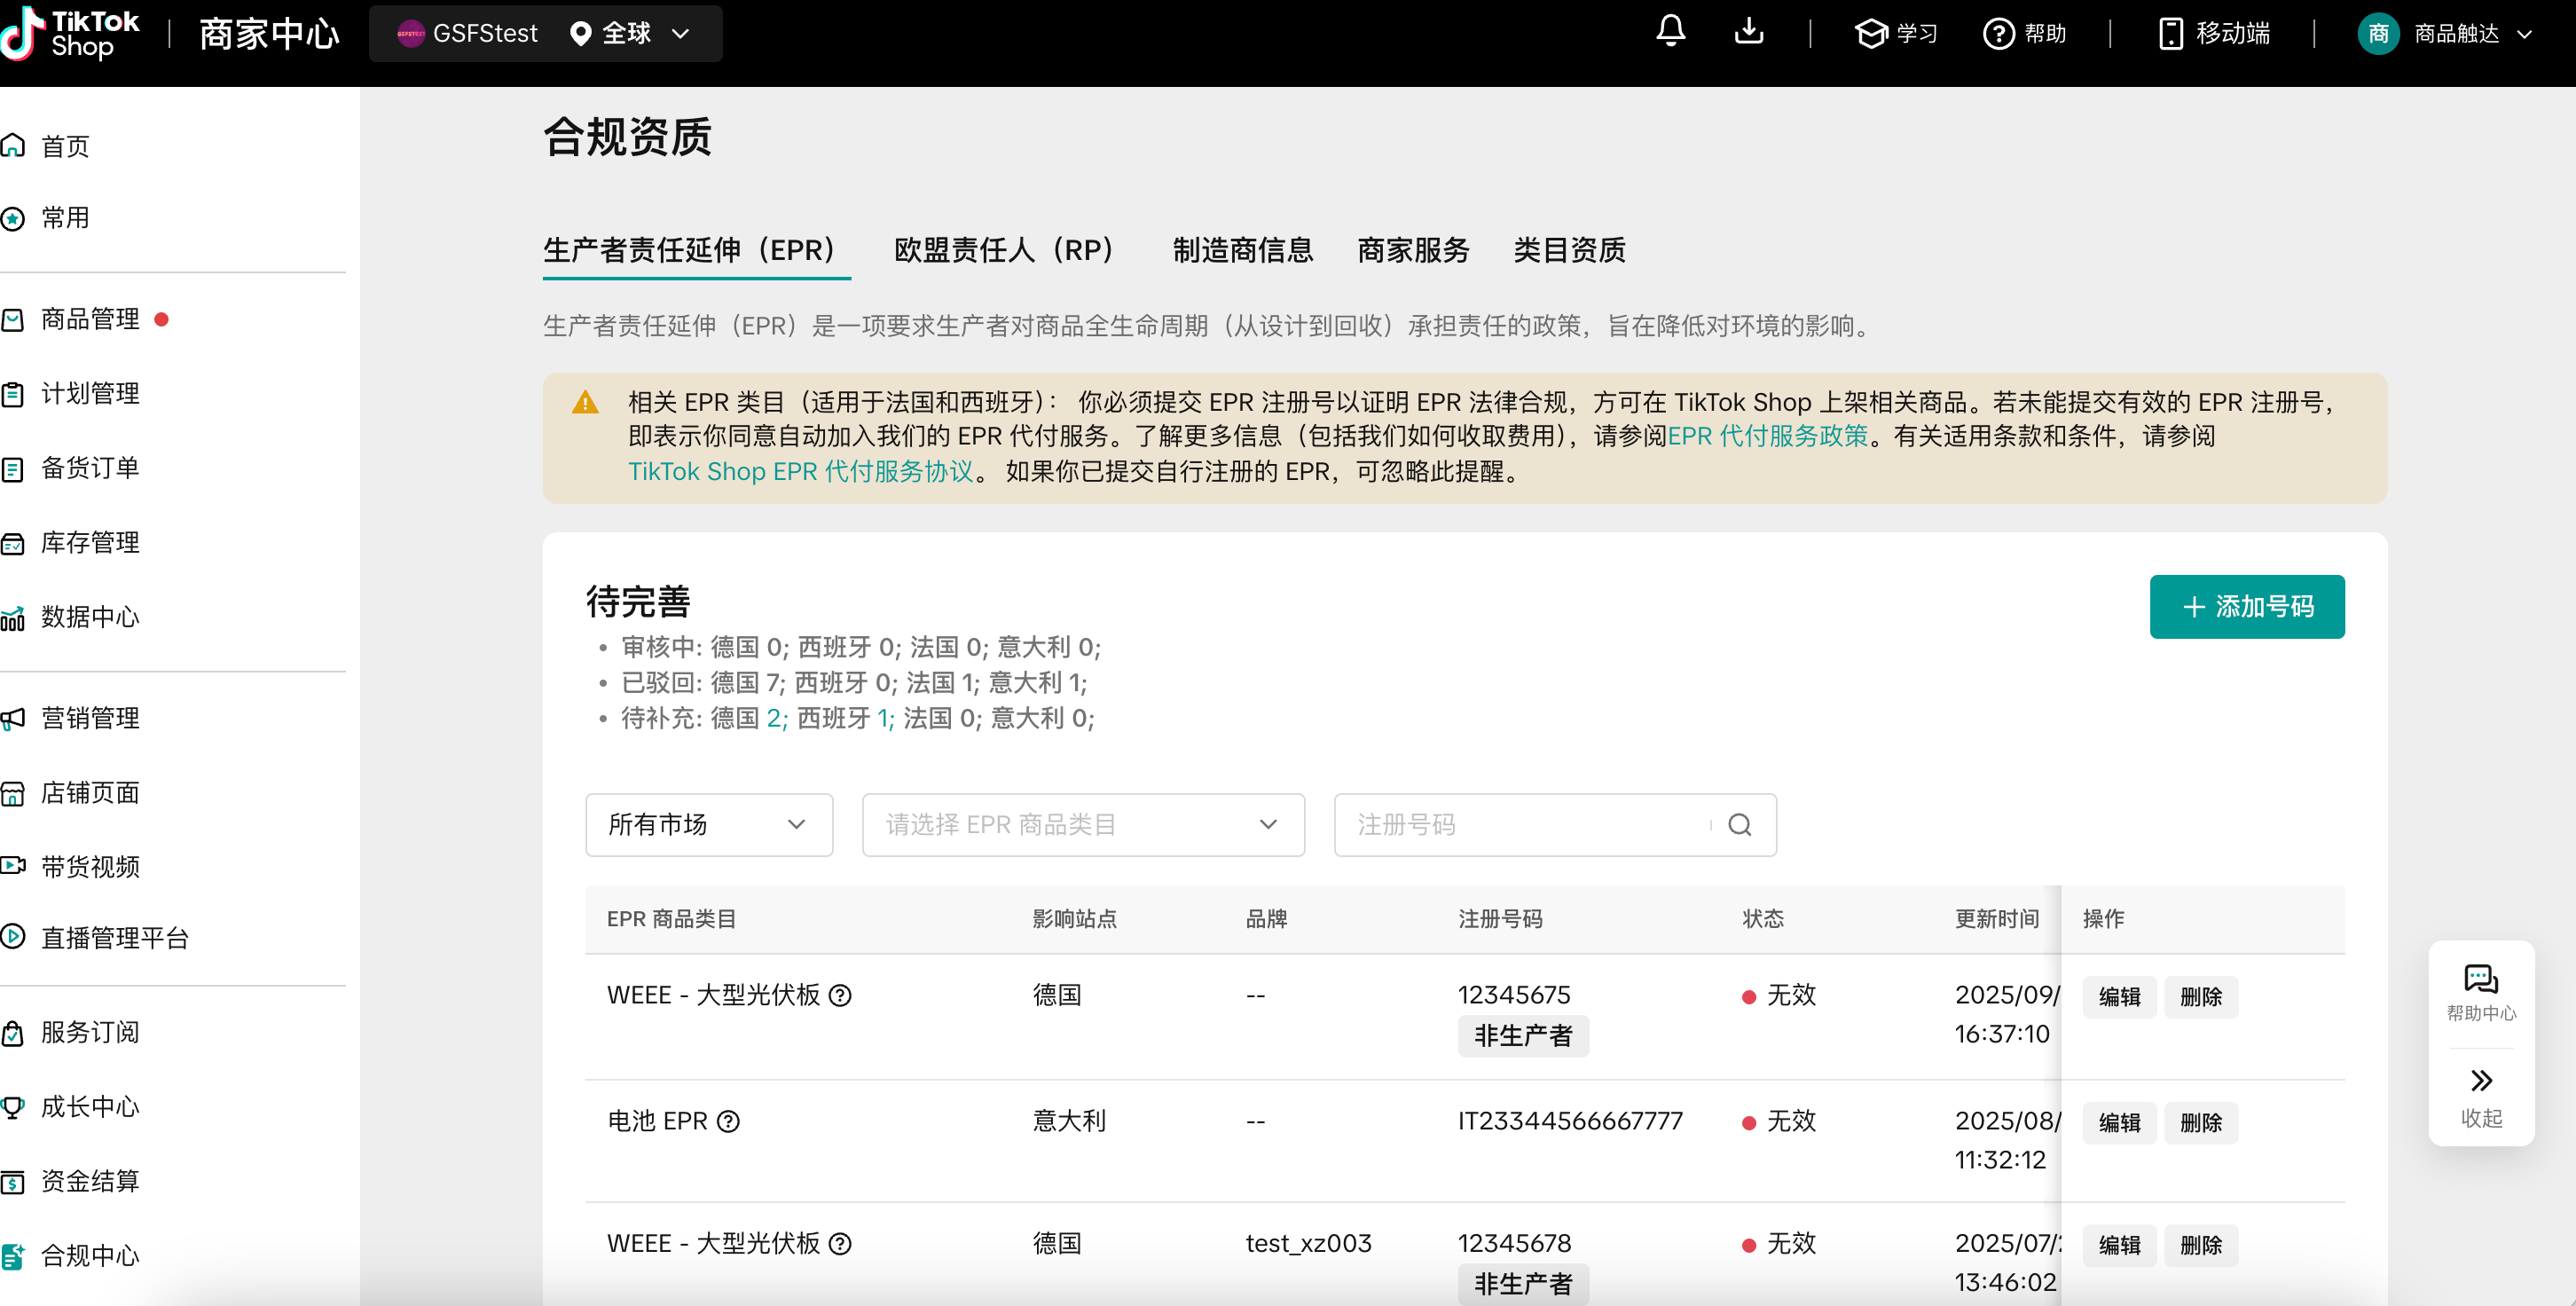Open the 移动端 phone icon
Viewport: 2576px width, 1306px height.
click(x=2170, y=33)
